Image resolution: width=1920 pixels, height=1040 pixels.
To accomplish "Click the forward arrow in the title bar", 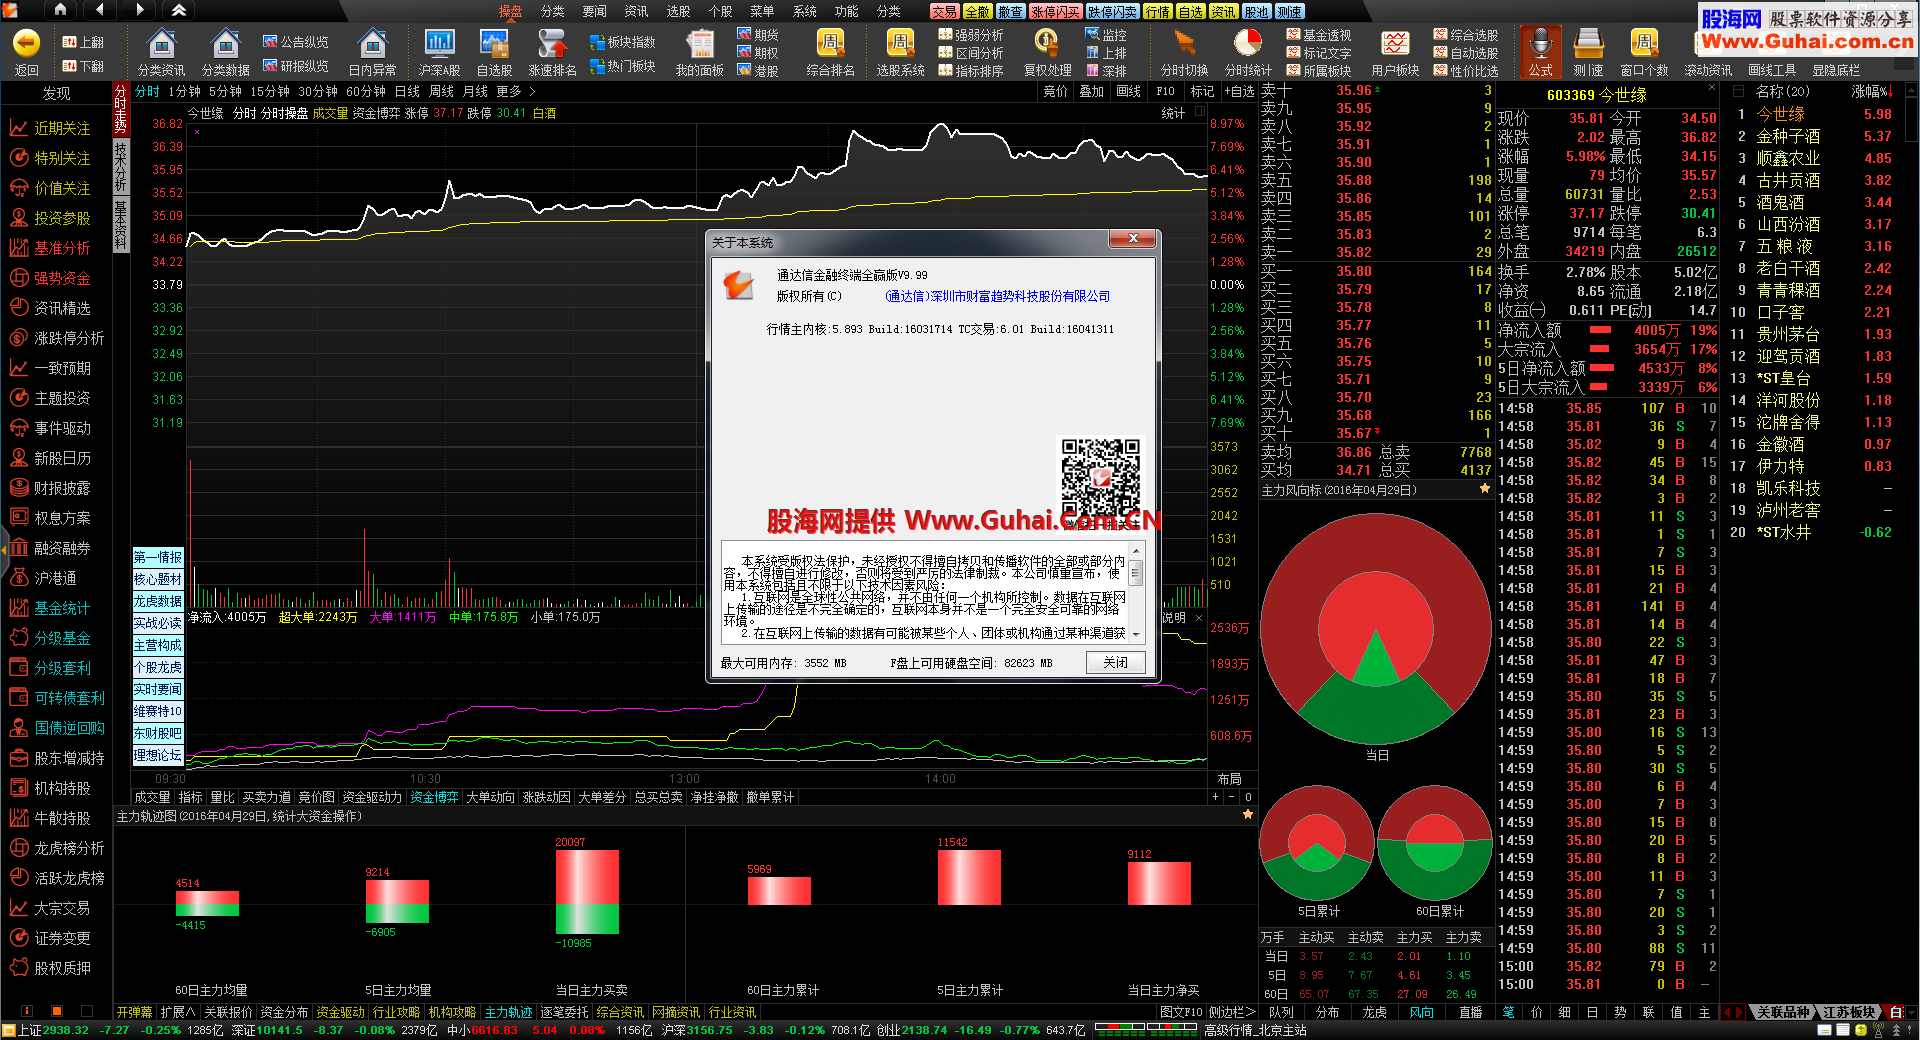I will pyautogui.click(x=139, y=10).
